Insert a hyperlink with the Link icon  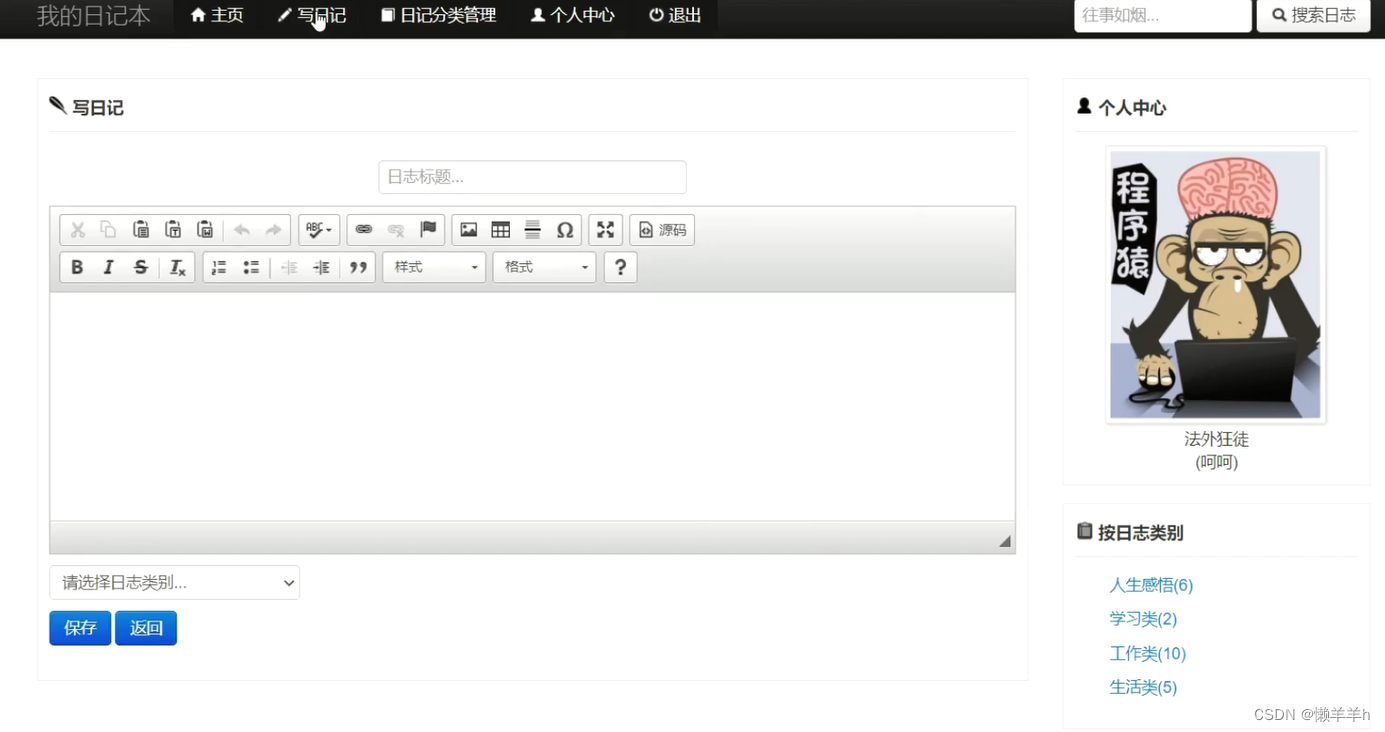364,230
